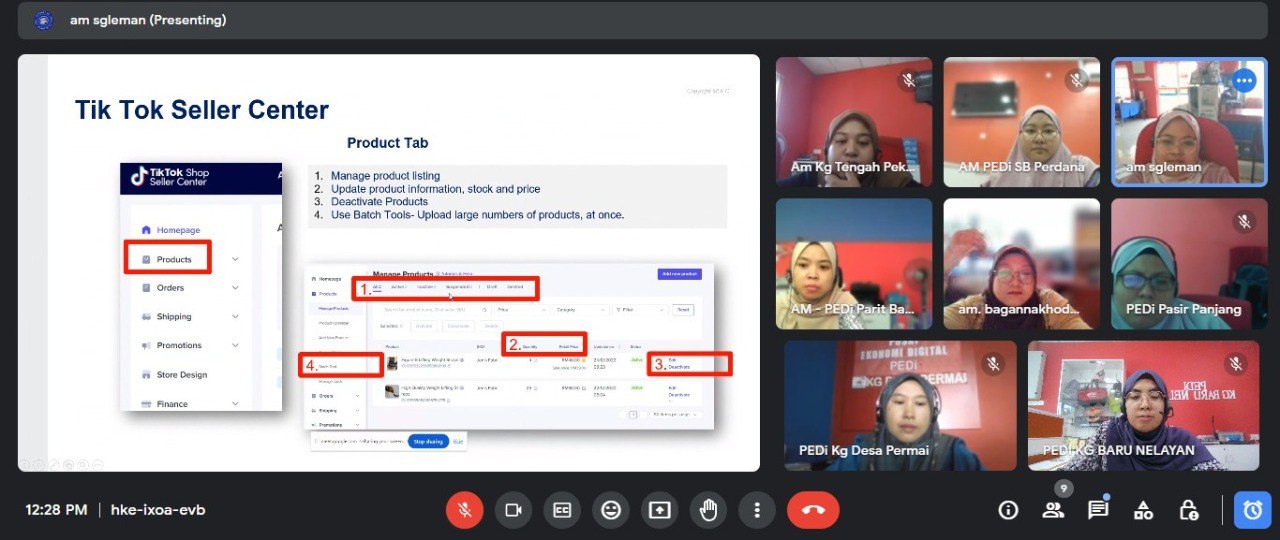Open the in-call chat panel

(x=1098, y=510)
